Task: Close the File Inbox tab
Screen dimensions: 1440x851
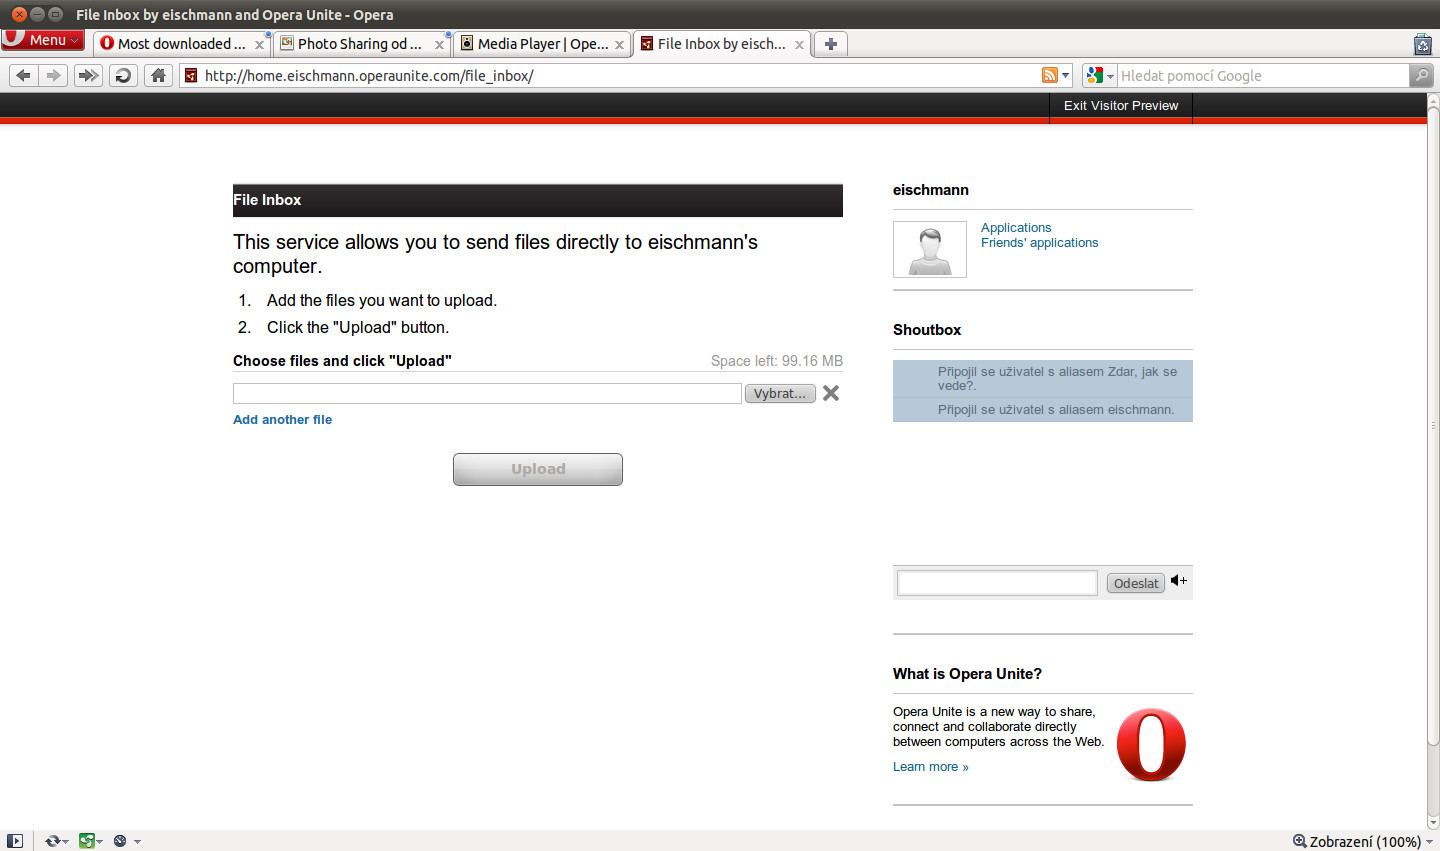Action: 799,45
